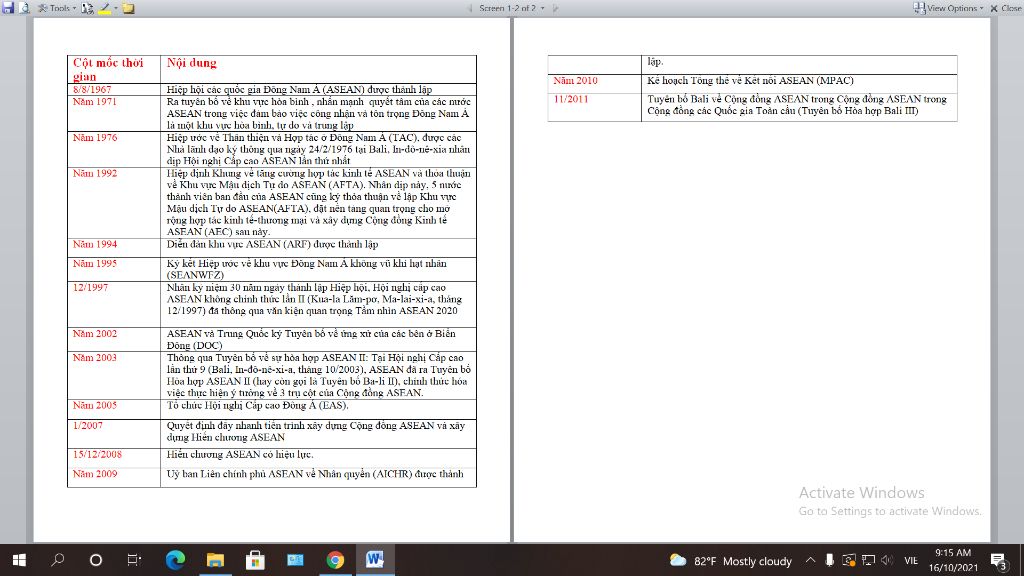Screen dimensions: 1024x576
Task: Click the Research/Translate icon
Action: (x=87, y=8)
